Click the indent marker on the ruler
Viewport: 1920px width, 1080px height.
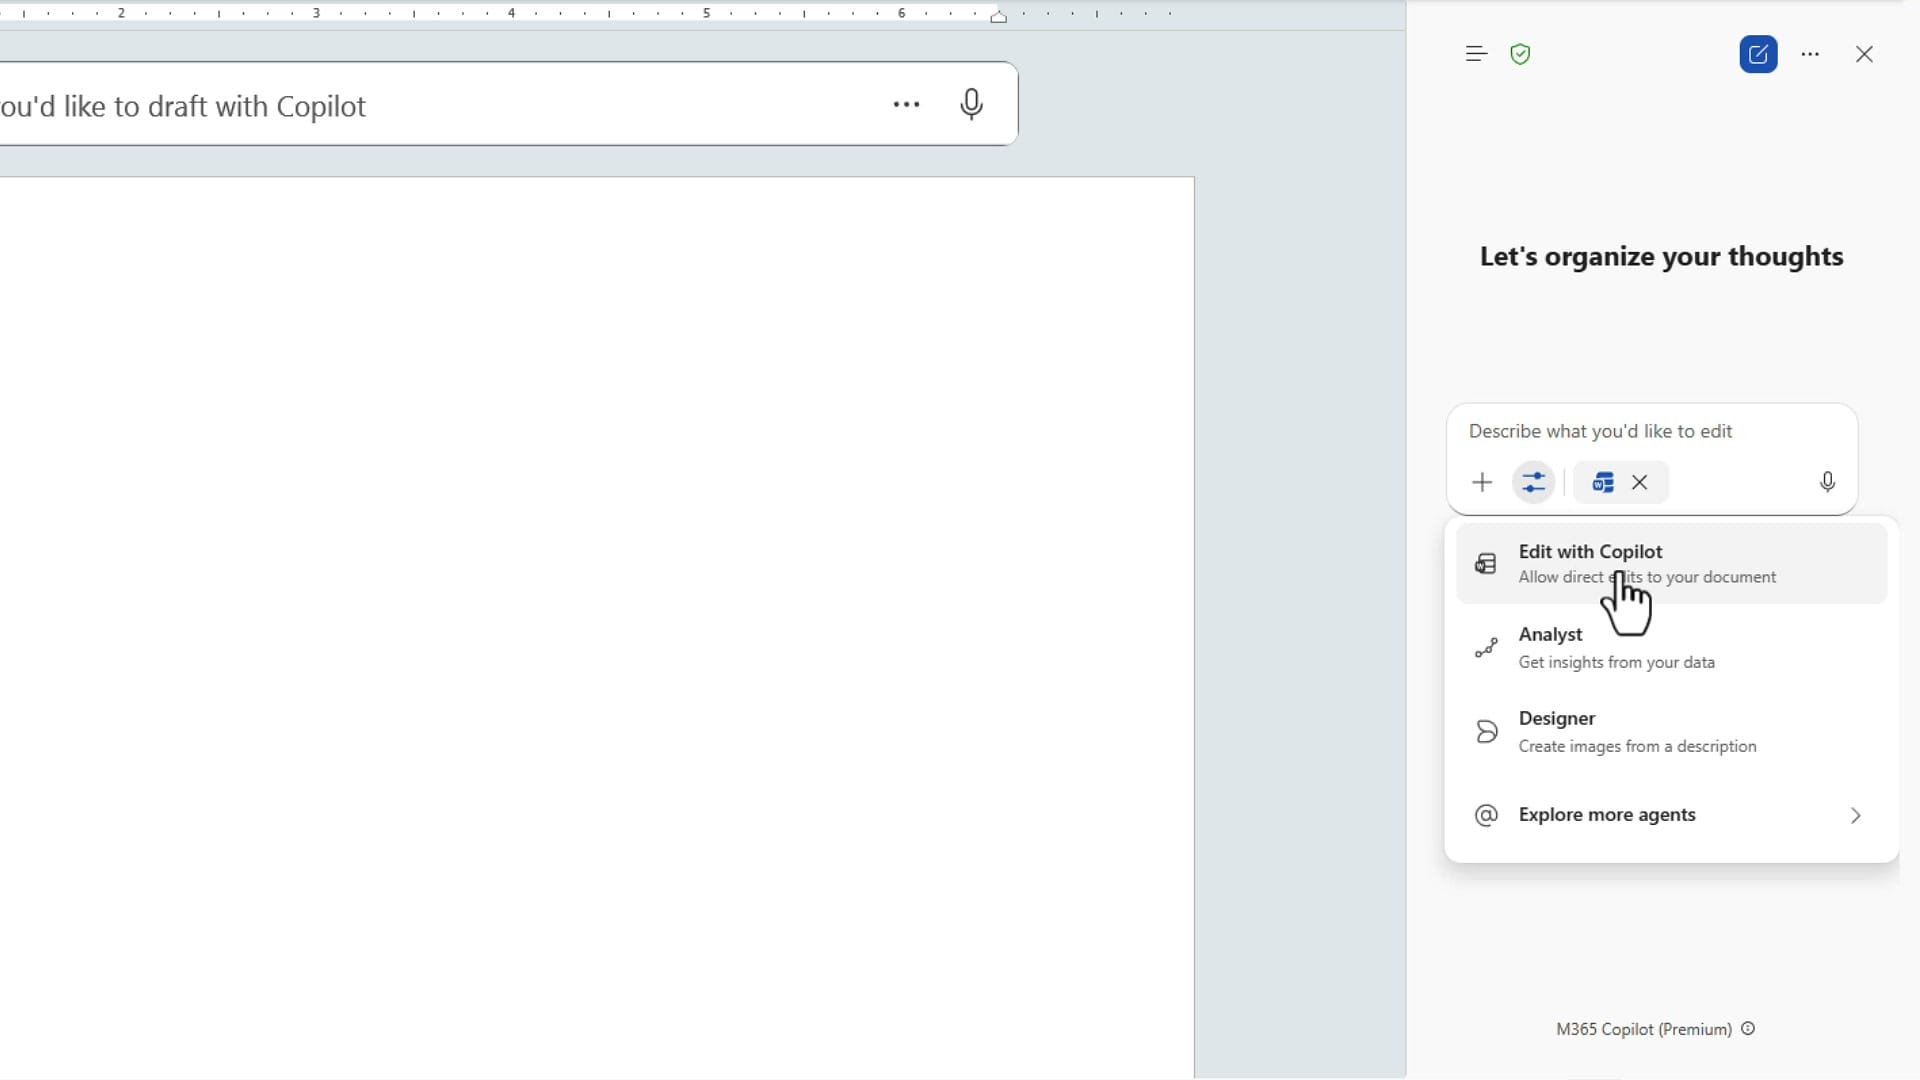[999, 16]
